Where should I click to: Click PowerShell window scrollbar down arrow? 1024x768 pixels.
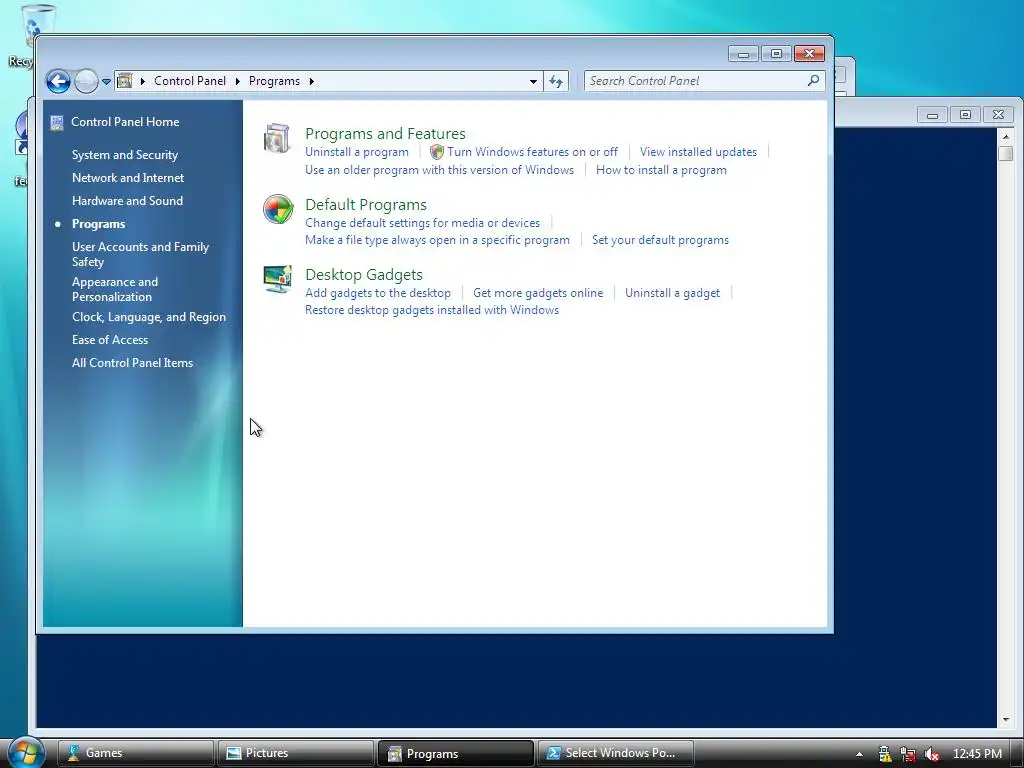point(1006,720)
